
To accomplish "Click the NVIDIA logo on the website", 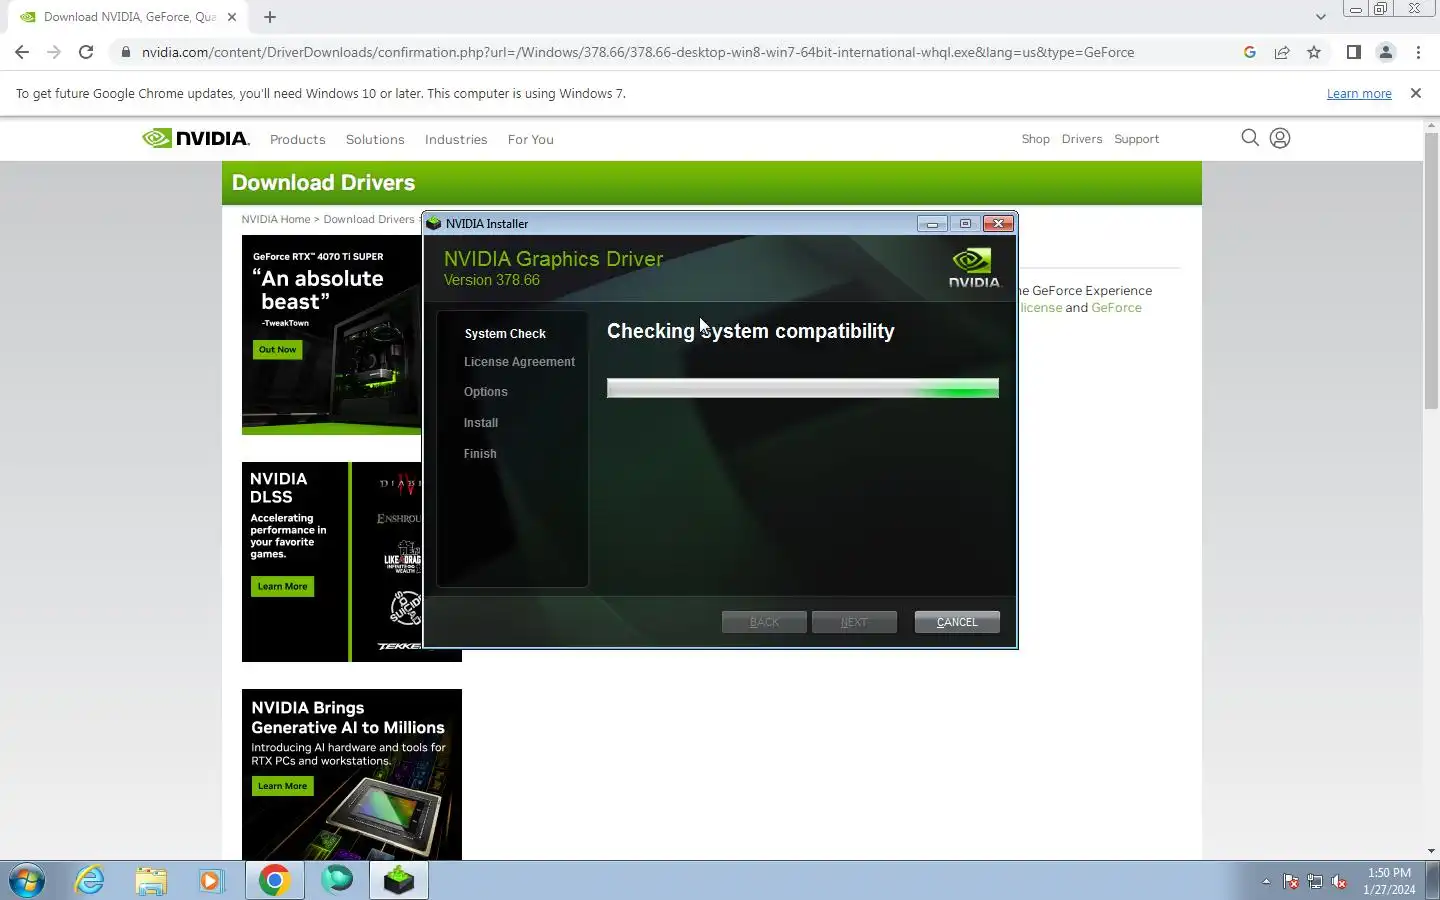I will (x=196, y=138).
